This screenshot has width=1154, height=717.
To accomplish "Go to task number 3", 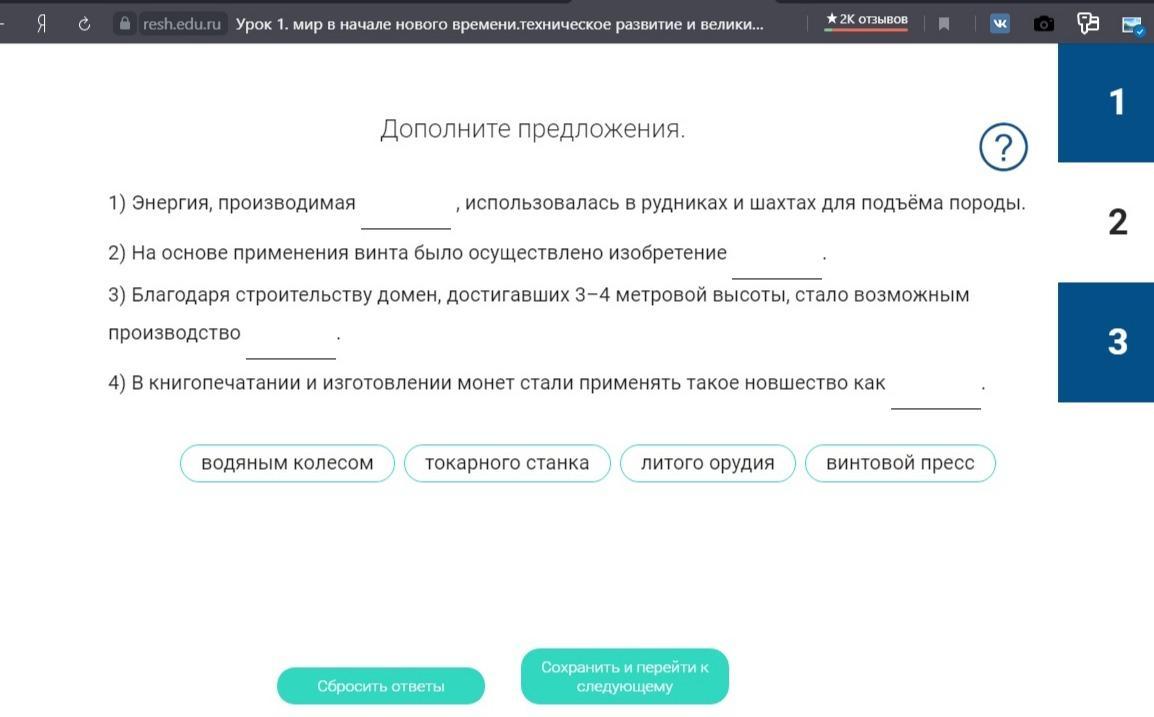I will 1105,342.
